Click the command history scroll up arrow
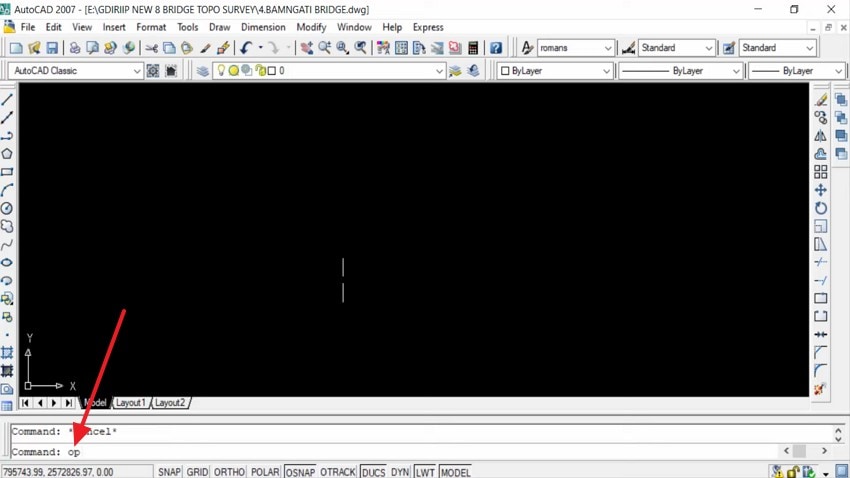This screenshot has width=850, height=478. (x=838, y=430)
